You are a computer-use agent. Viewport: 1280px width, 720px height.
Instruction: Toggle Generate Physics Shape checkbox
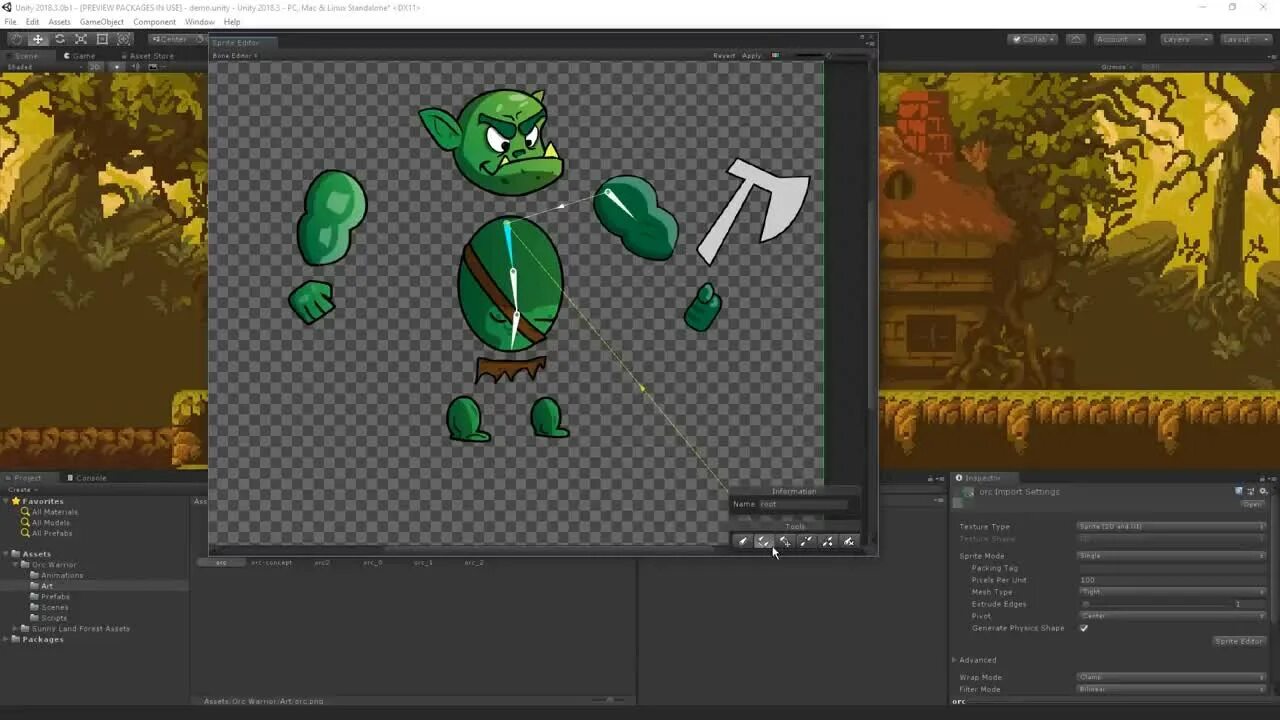pos(1084,628)
